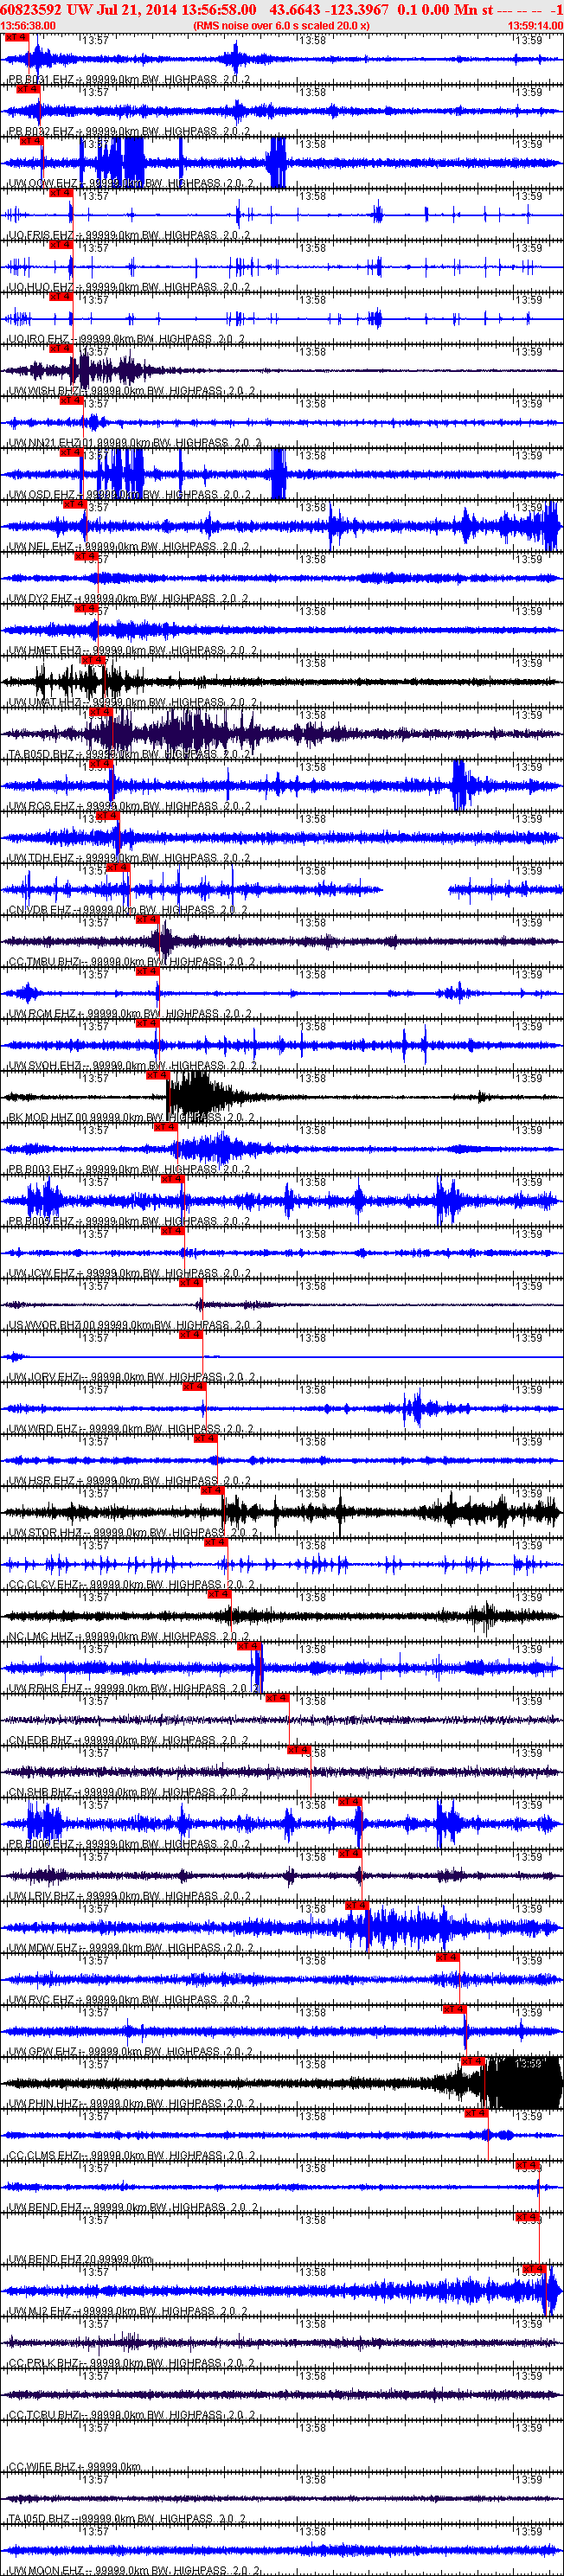The height and width of the screenshot is (2576, 564).
Task: Click the UW MOON EHZ station label
Action: coord(132,2571)
